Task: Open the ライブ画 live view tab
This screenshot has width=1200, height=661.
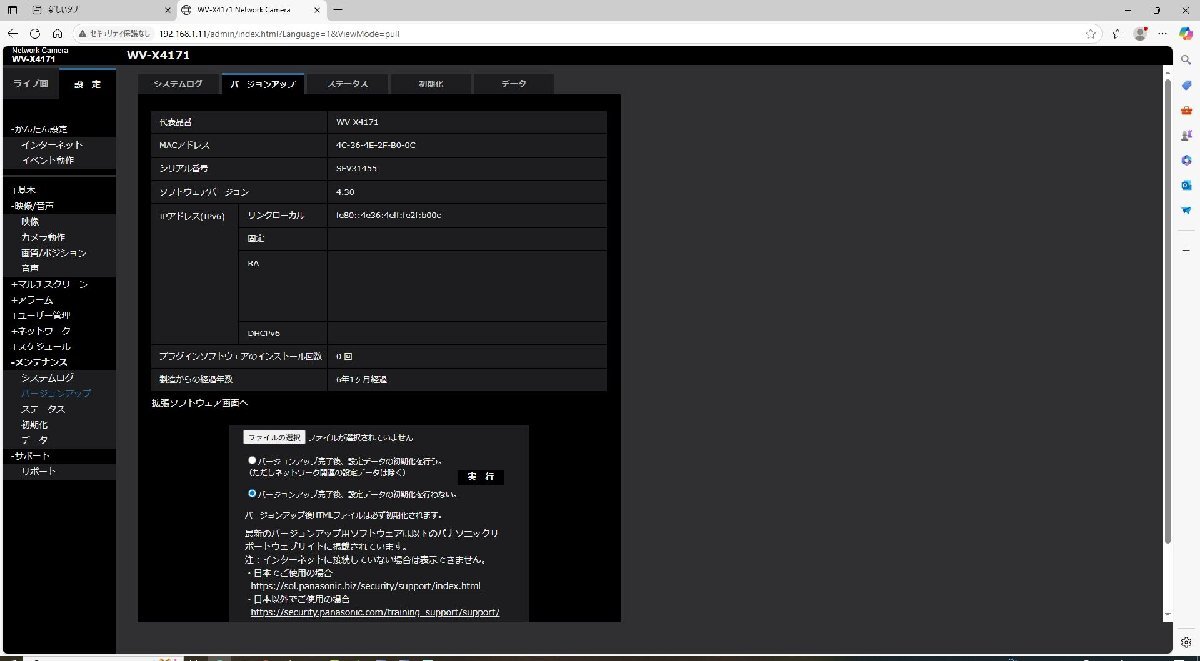Action: [x=30, y=84]
